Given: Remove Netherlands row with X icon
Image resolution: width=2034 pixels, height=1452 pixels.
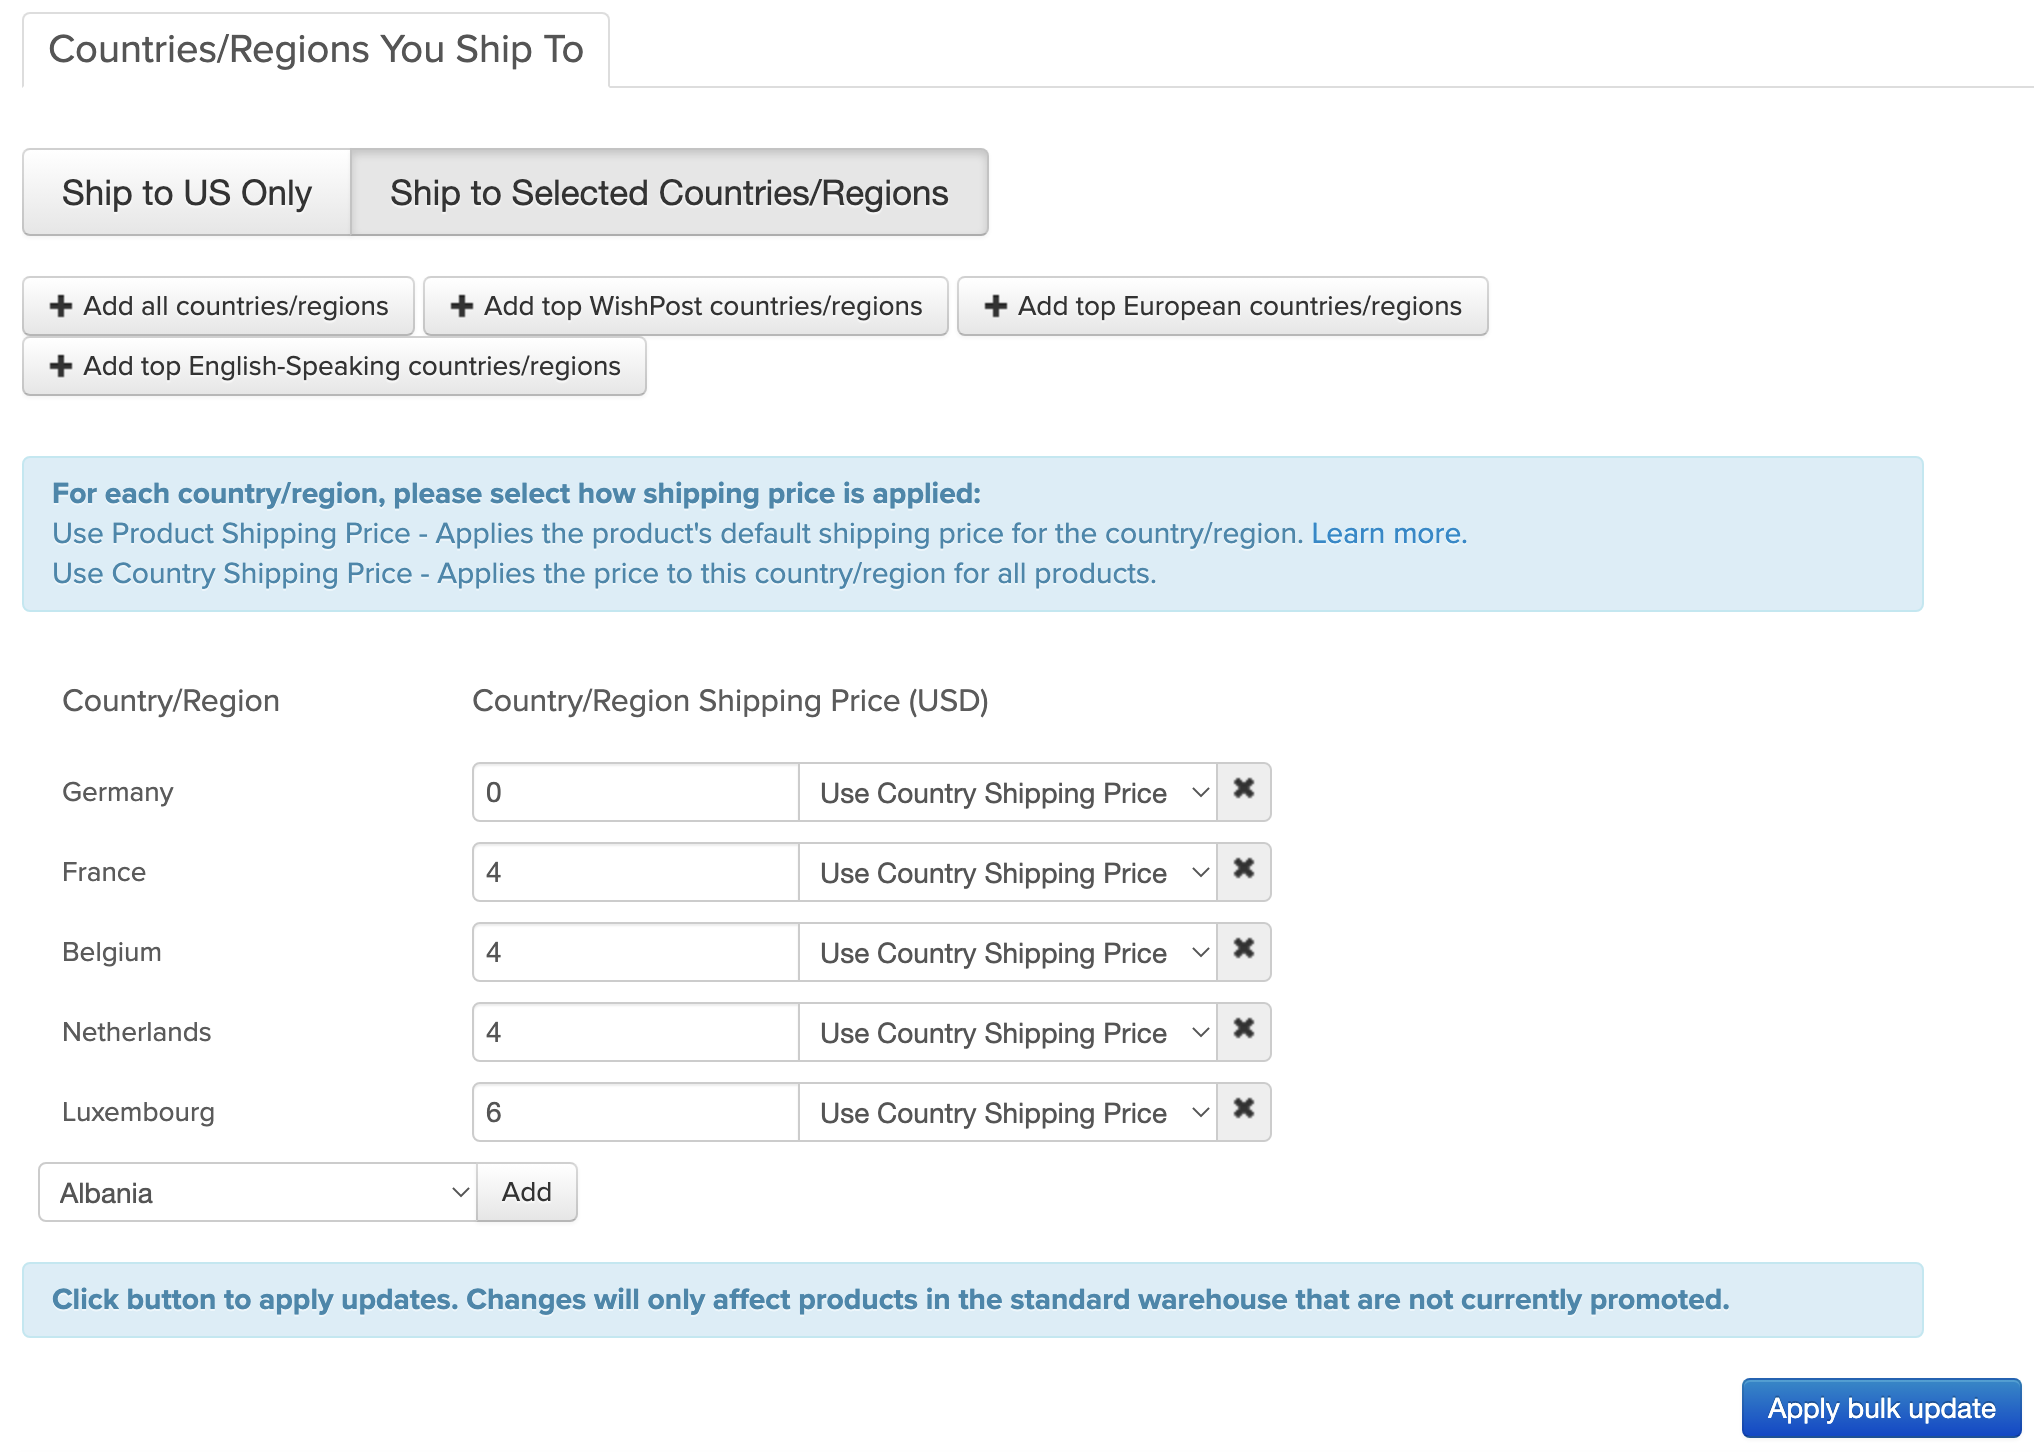Looking at the screenshot, I should (x=1243, y=1031).
